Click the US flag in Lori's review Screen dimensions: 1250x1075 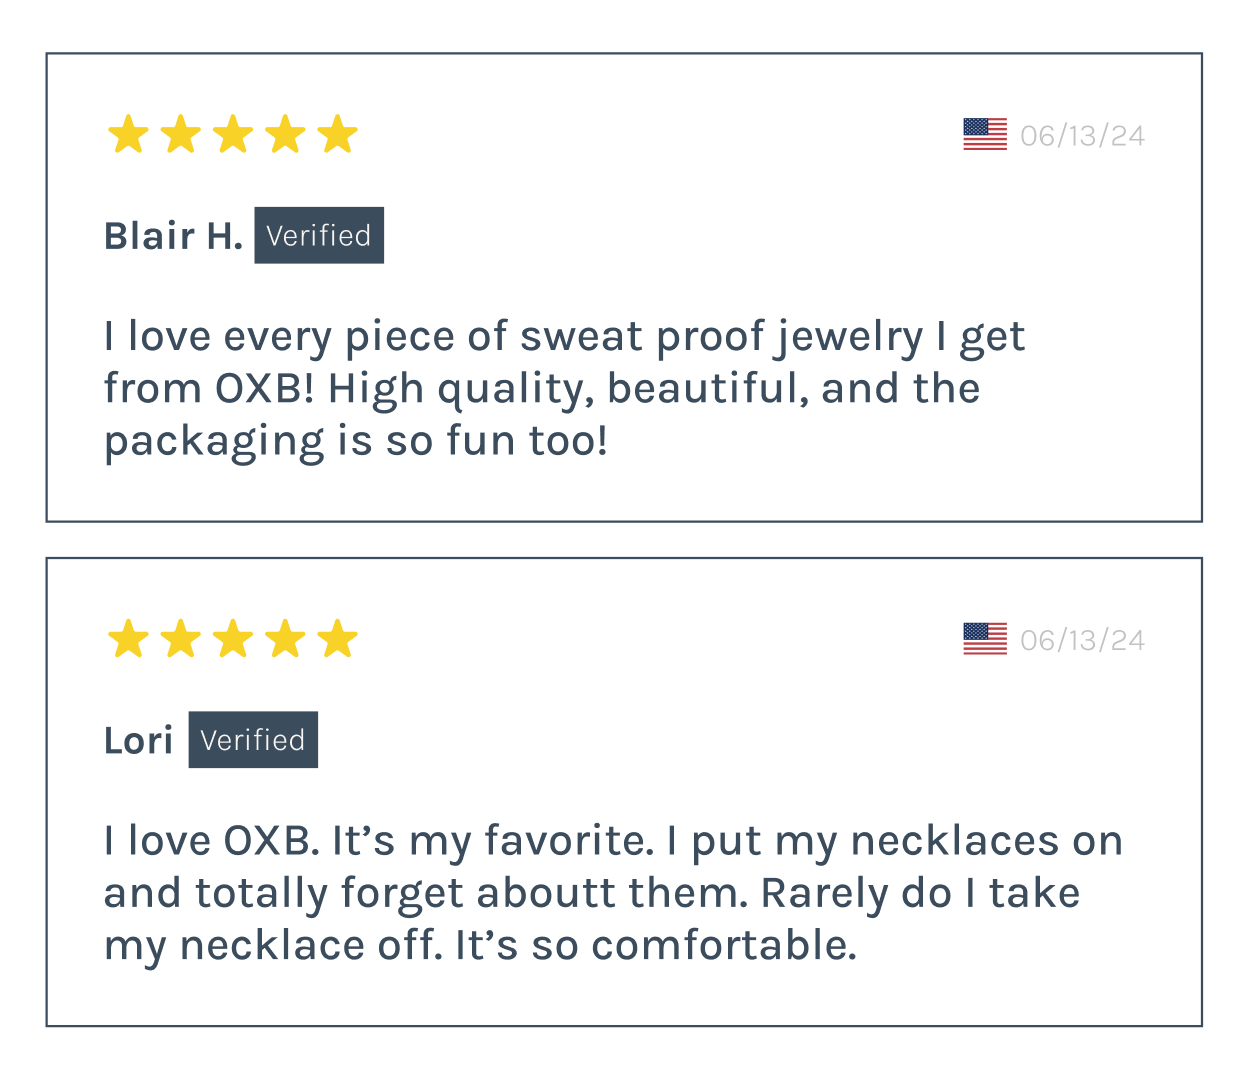pyautogui.click(x=985, y=639)
